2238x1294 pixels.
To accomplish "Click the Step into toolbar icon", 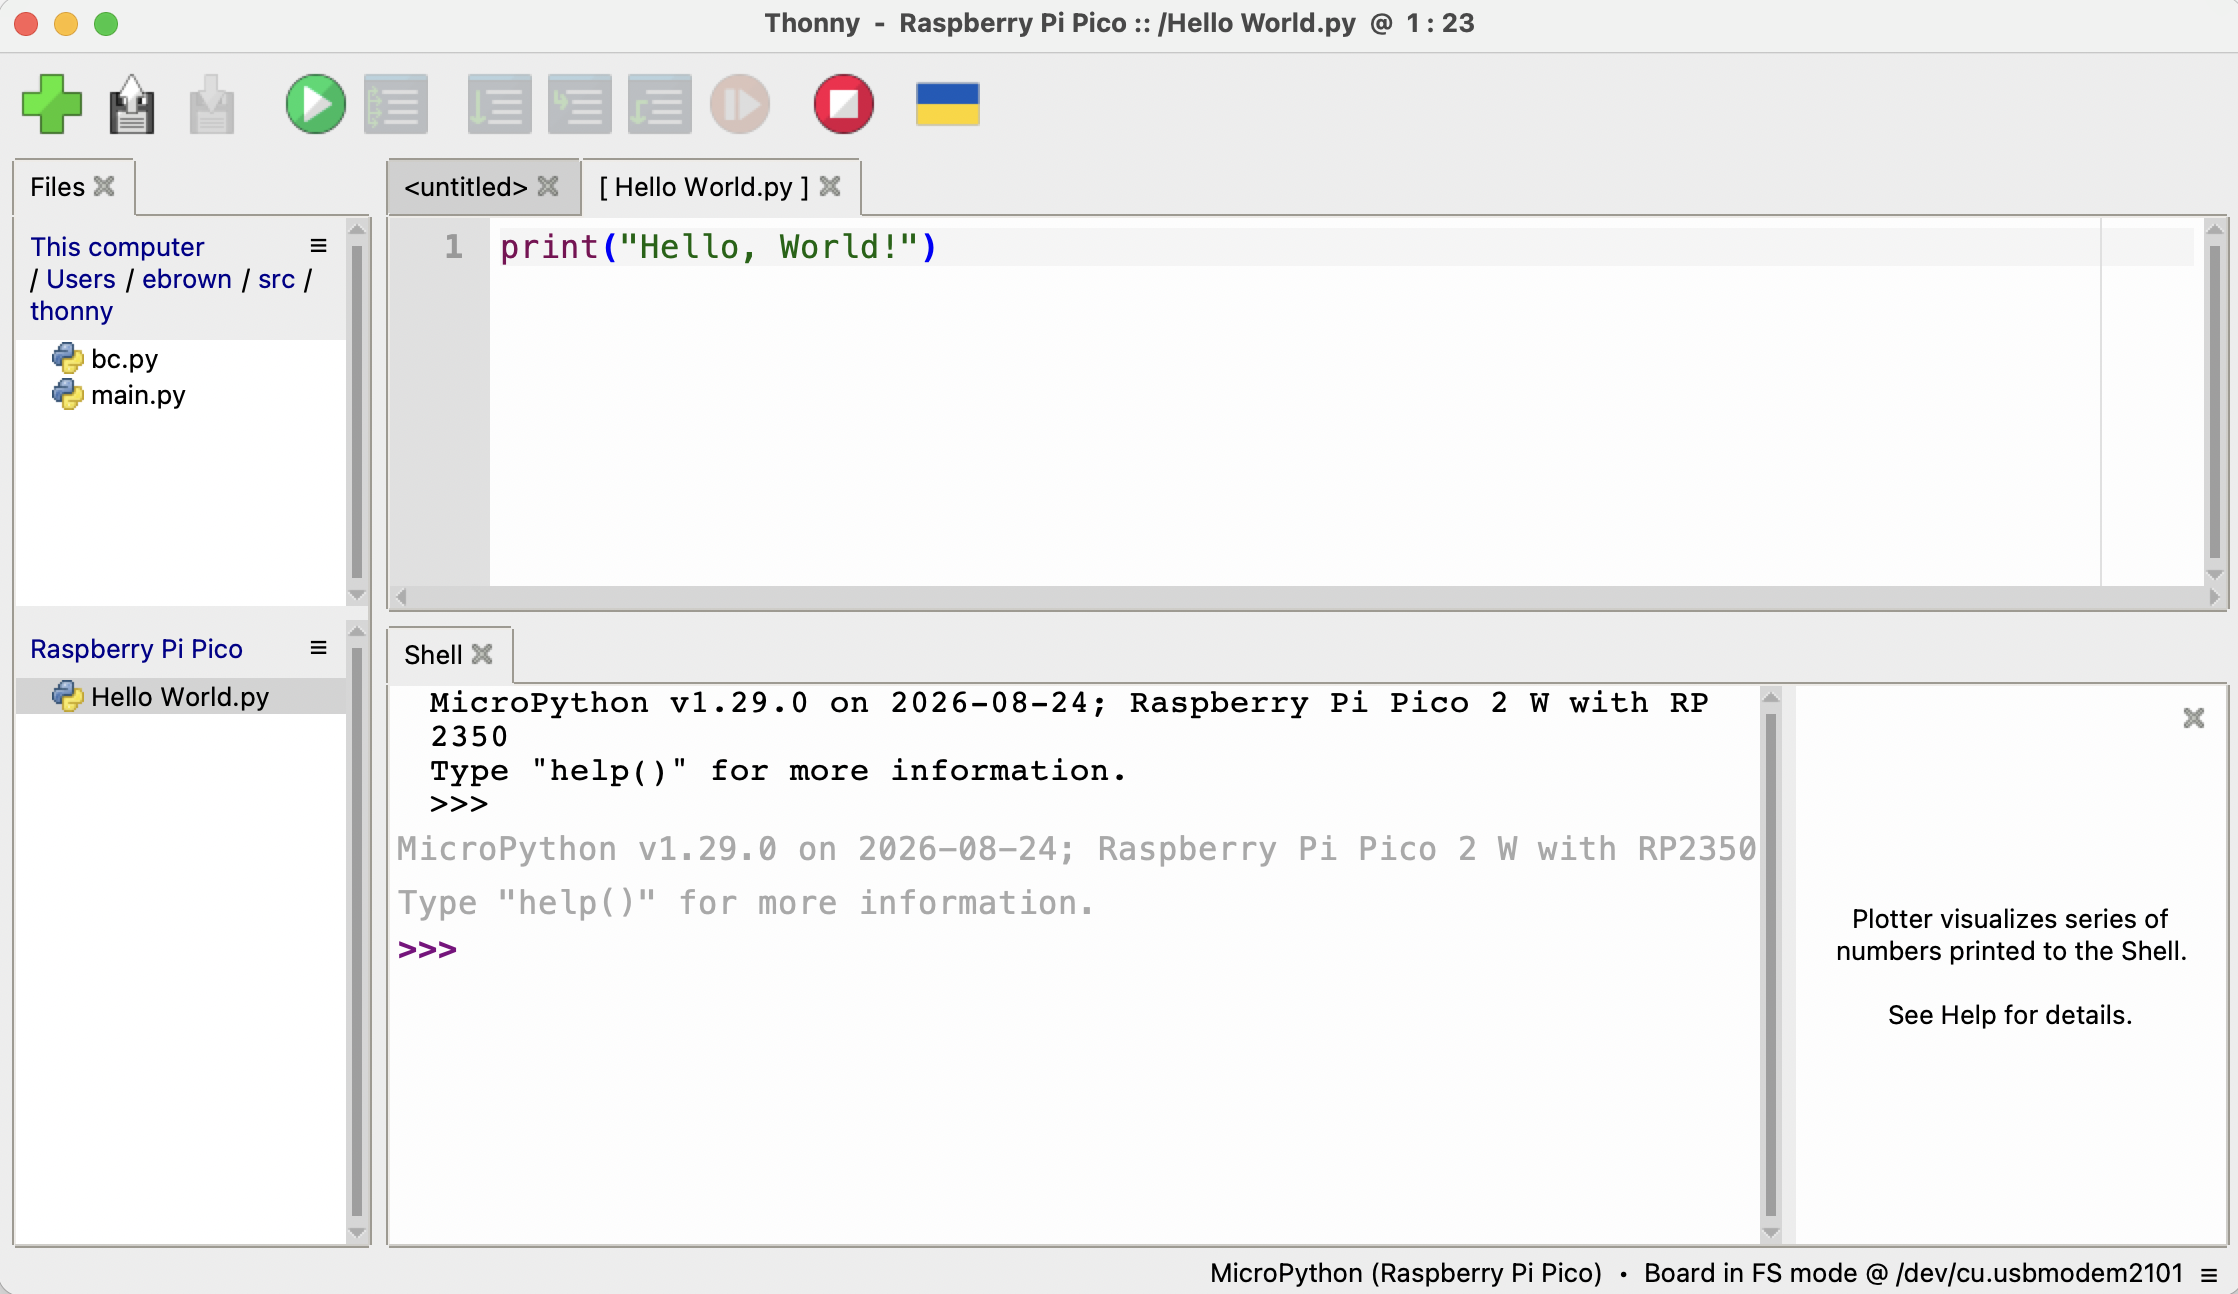I will click(579, 104).
